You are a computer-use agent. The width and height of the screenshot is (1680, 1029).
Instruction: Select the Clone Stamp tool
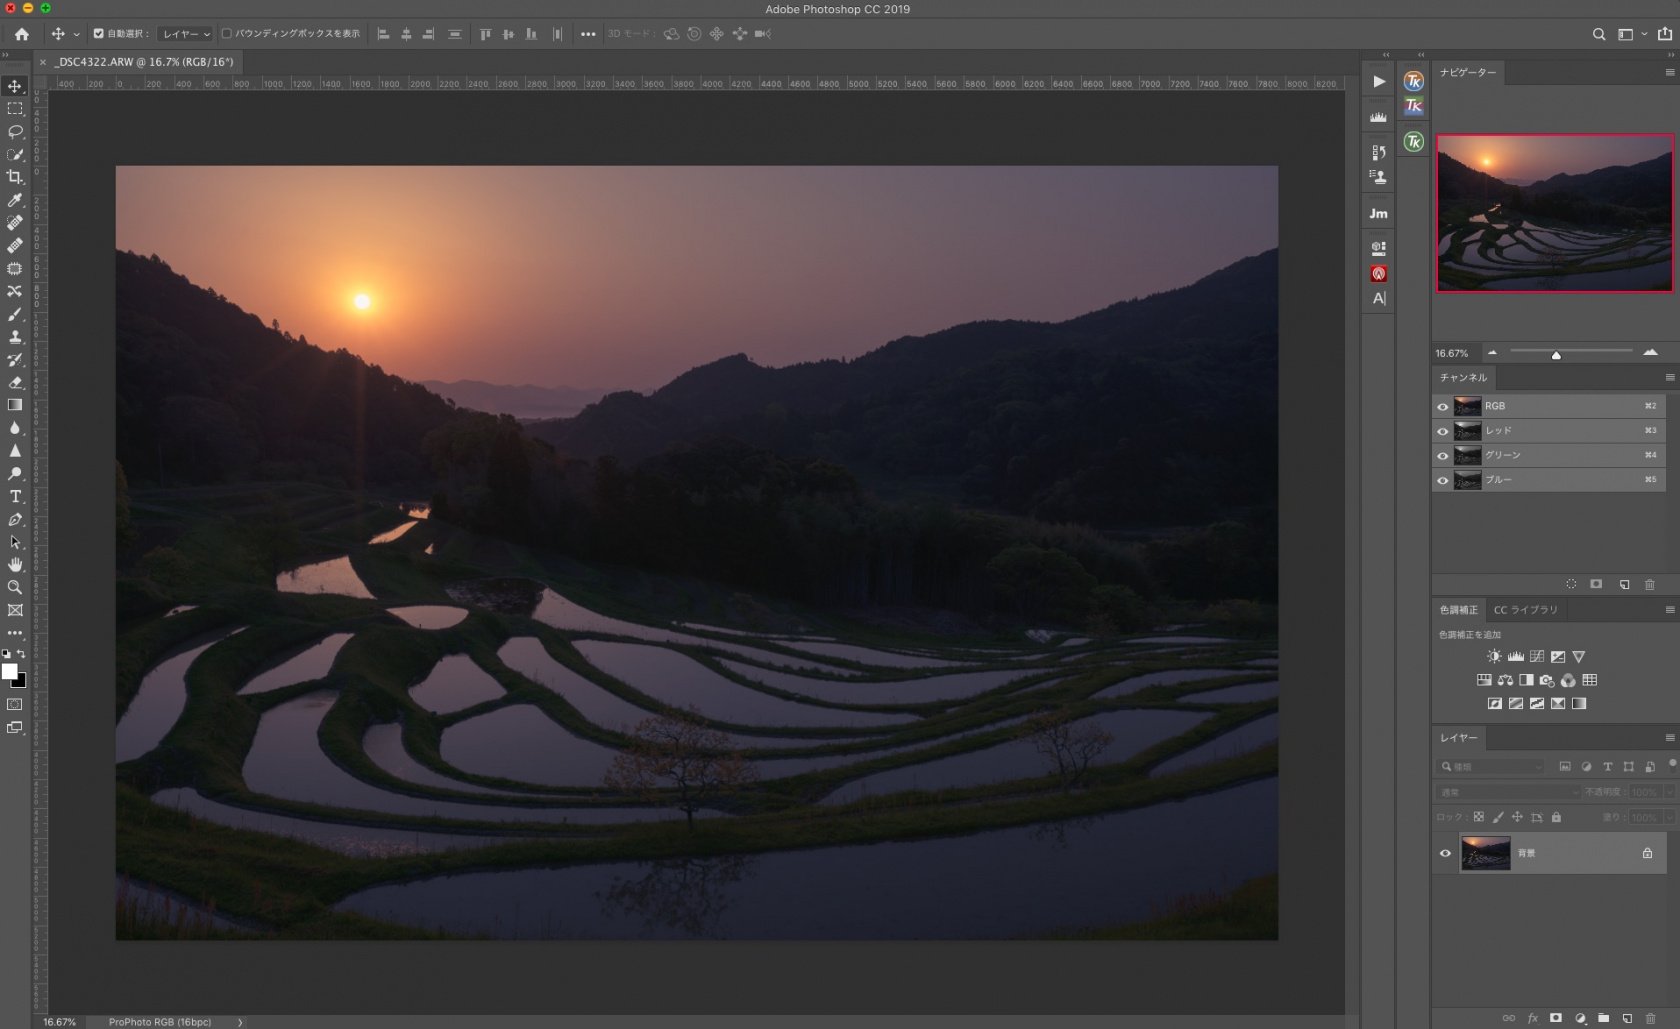(15, 337)
